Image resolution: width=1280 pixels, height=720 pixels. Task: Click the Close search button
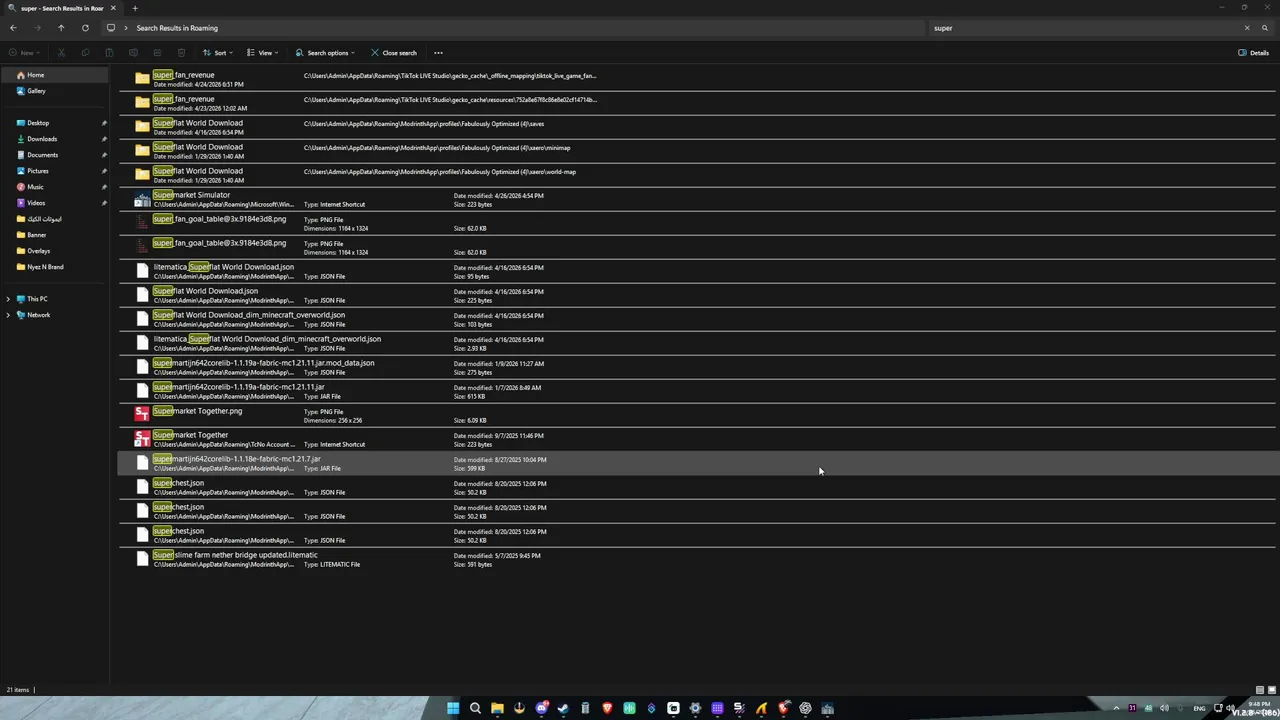tap(394, 53)
